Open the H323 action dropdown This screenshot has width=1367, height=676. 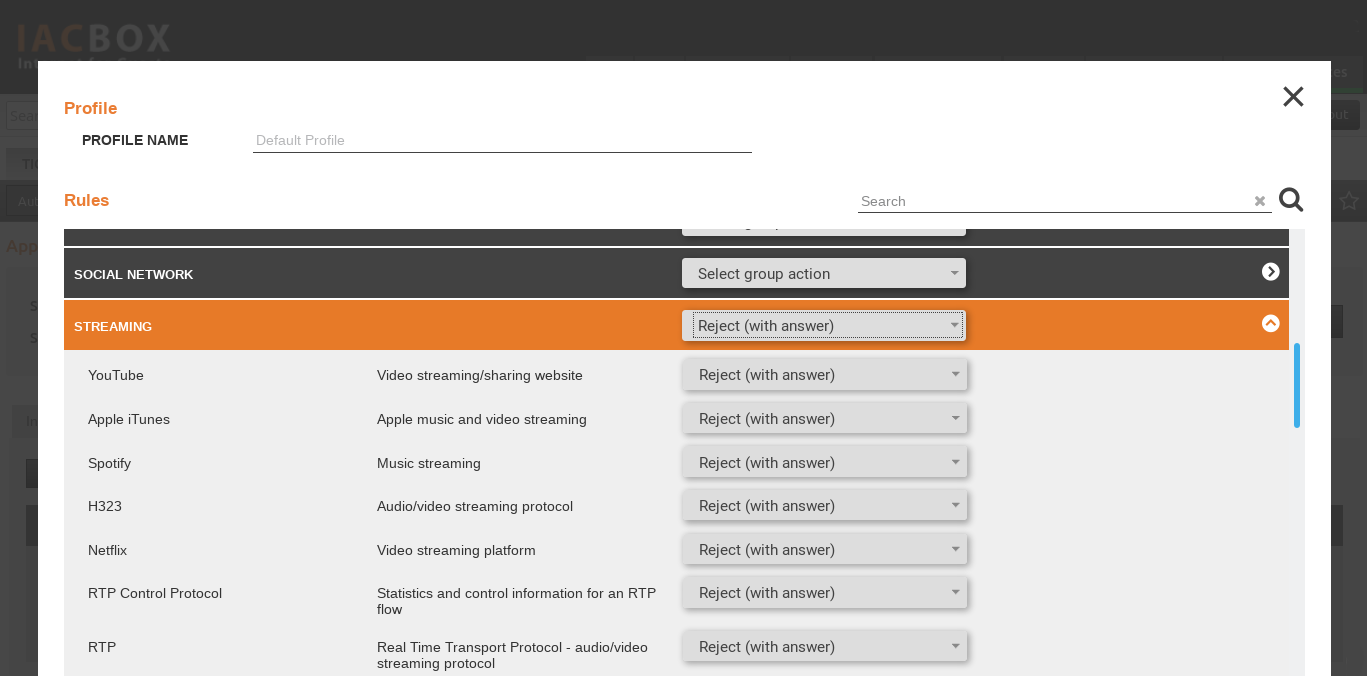[x=825, y=506]
